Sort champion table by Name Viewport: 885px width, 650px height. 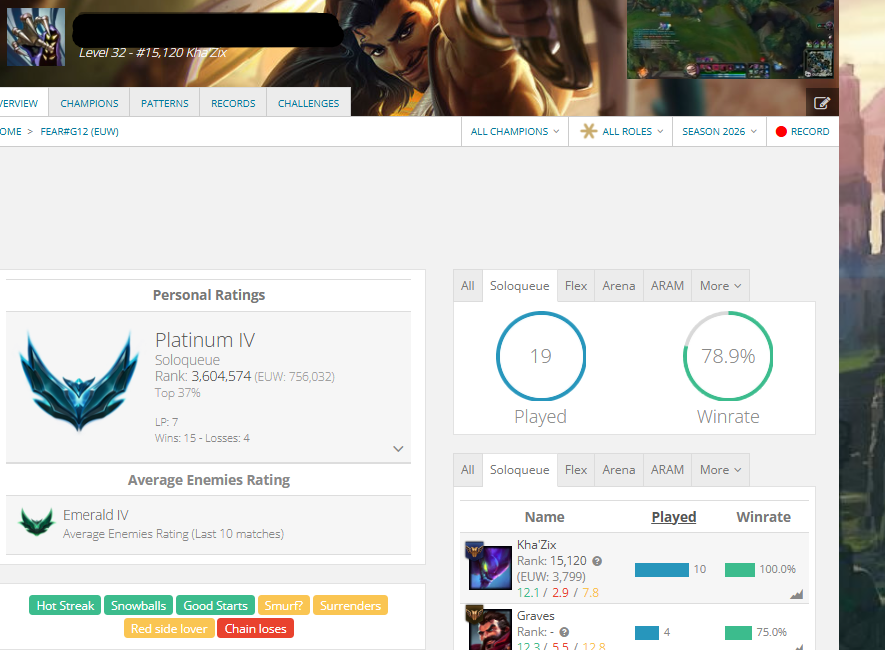(544, 517)
